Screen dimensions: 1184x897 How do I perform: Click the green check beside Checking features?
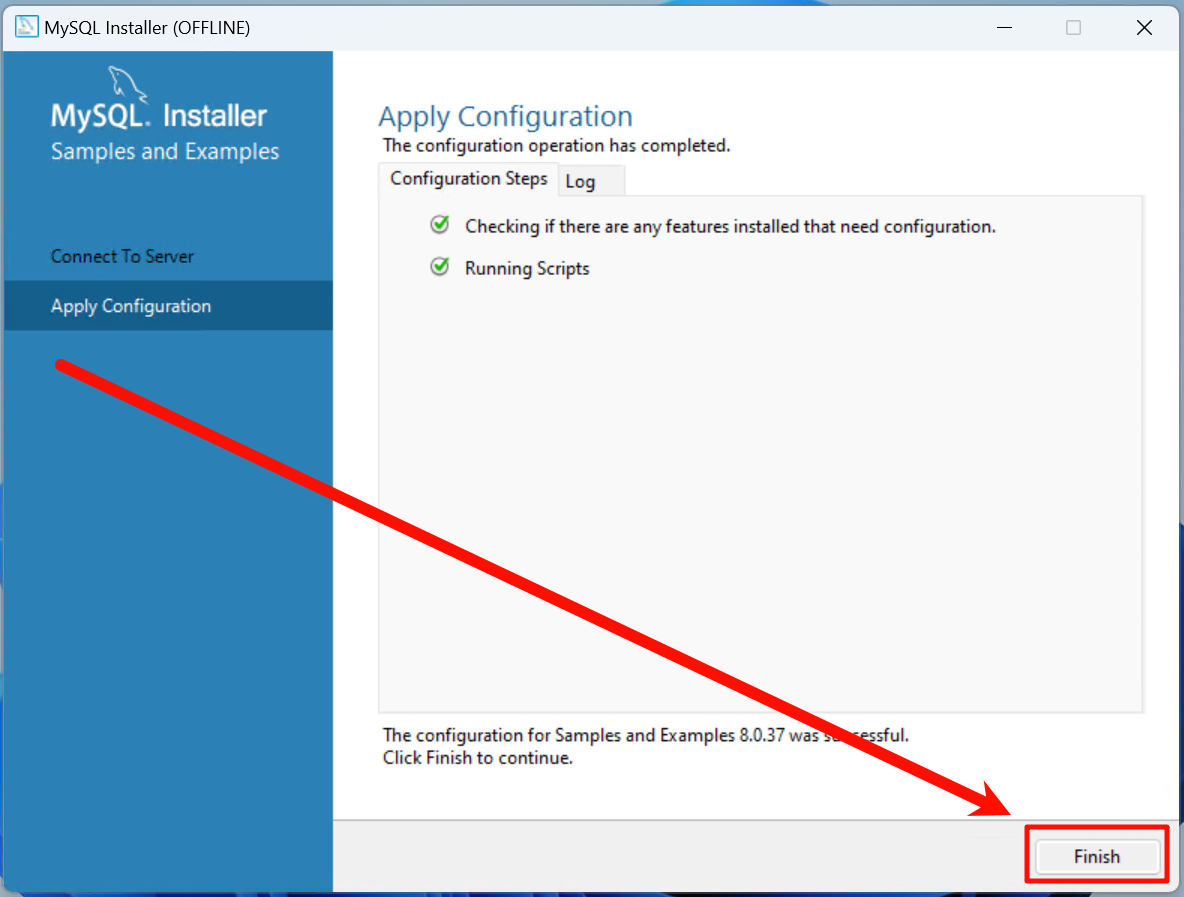[x=439, y=224]
